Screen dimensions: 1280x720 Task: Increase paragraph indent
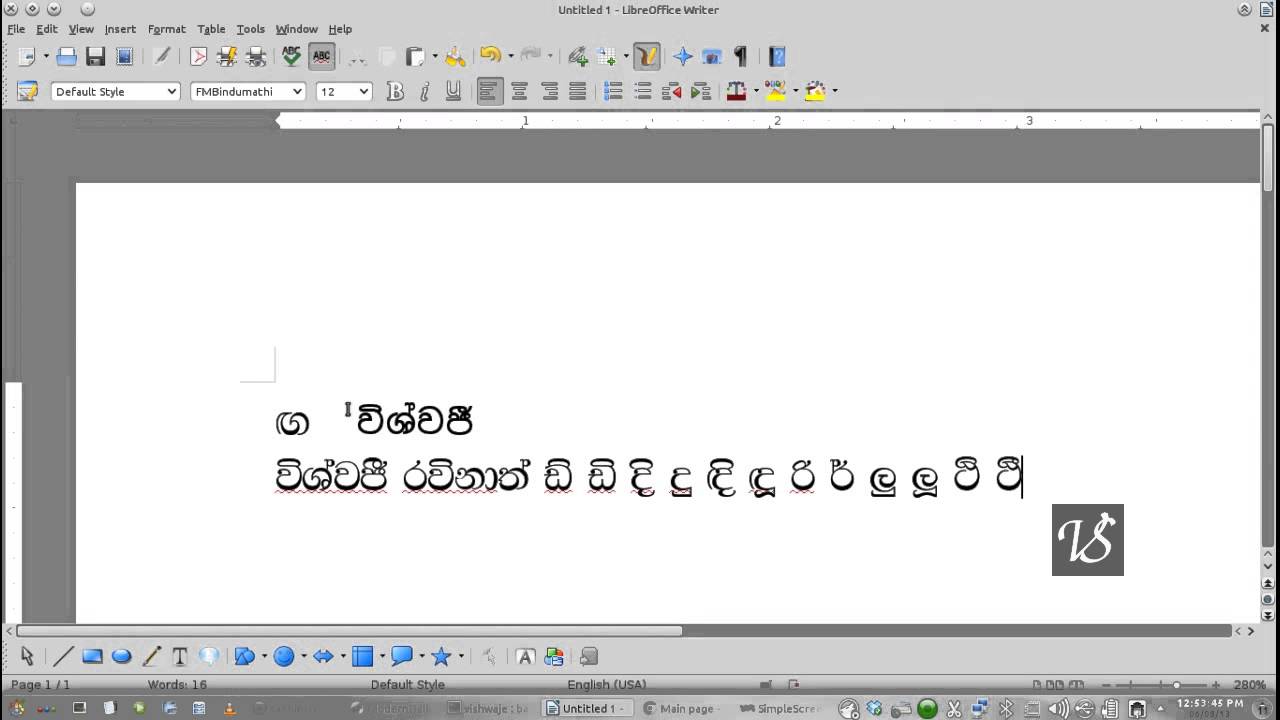coord(701,91)
